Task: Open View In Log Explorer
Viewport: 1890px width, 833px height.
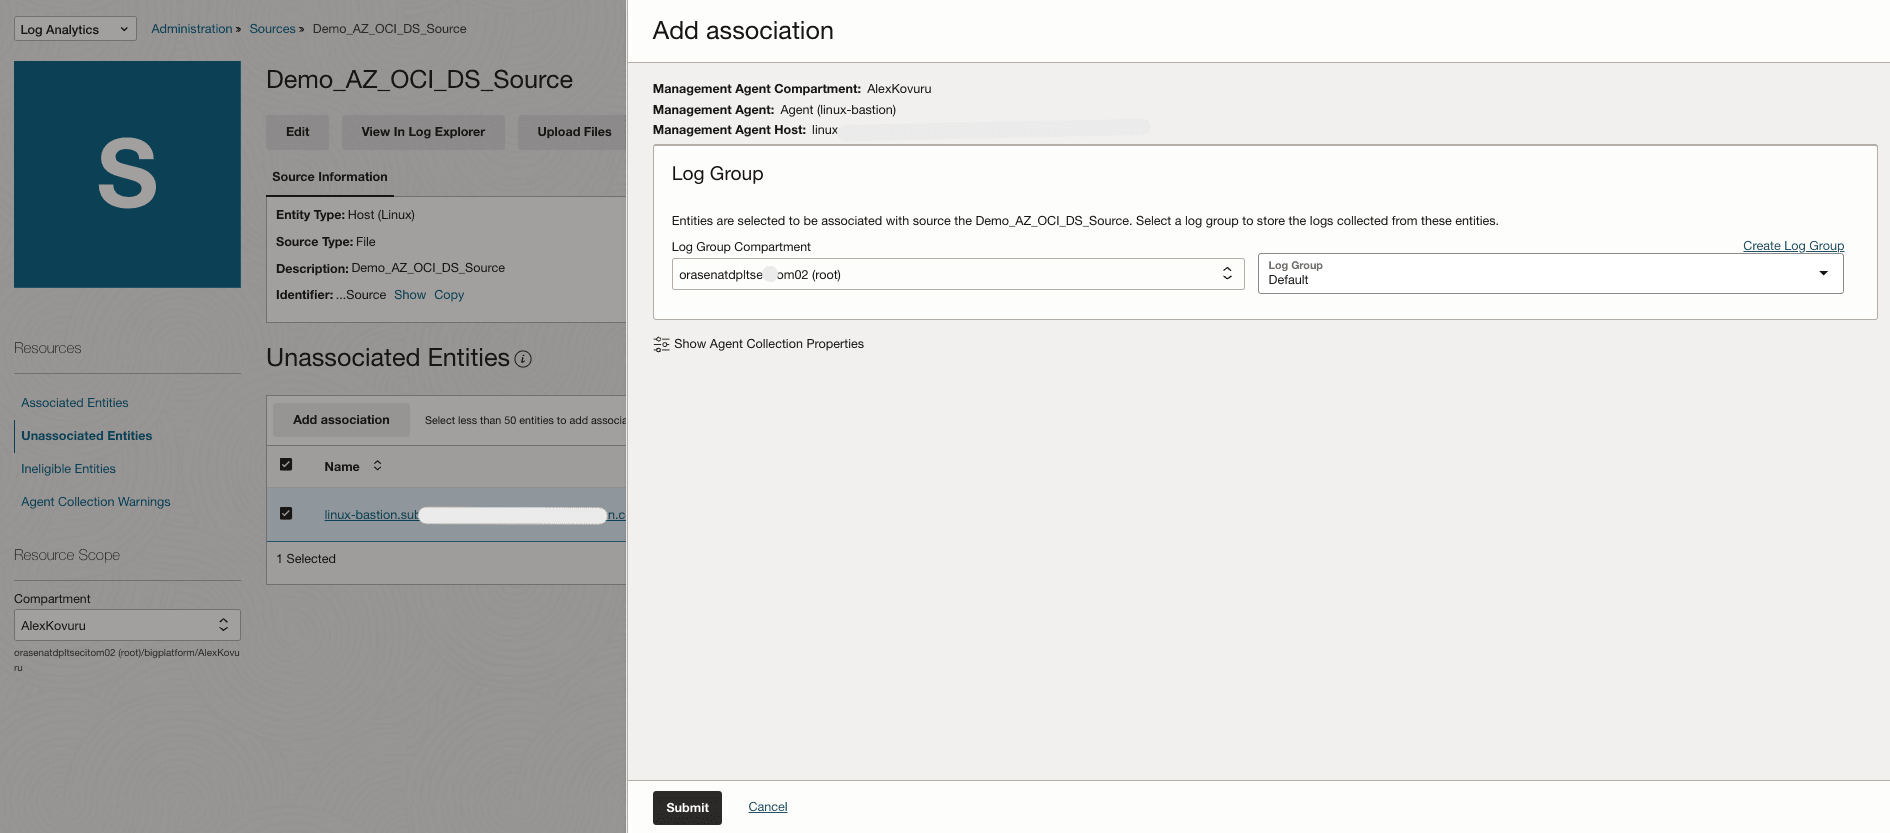Action: [x=423, y=132]
